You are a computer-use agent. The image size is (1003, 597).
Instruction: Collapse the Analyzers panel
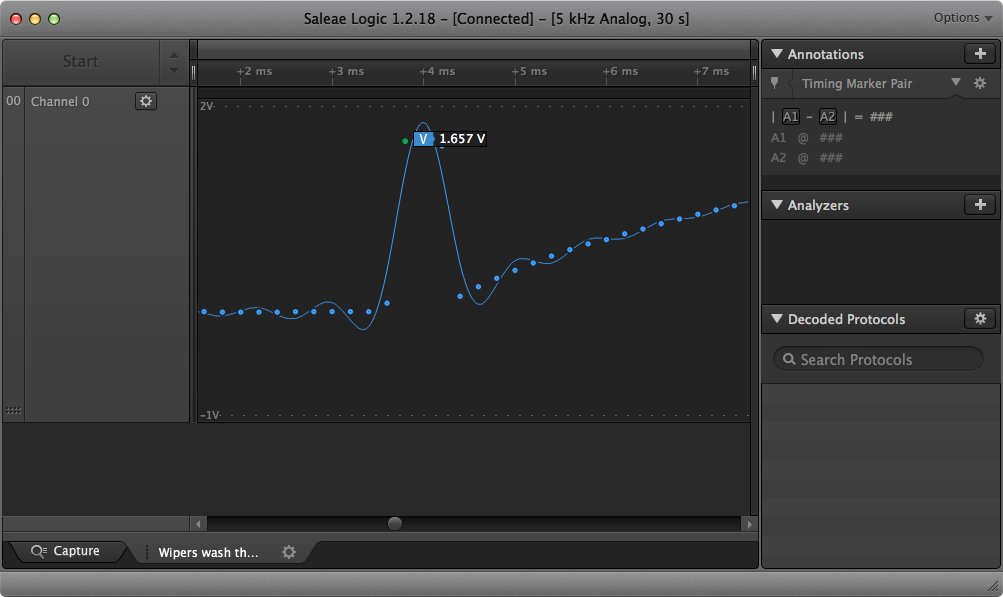tap(777, 205)
